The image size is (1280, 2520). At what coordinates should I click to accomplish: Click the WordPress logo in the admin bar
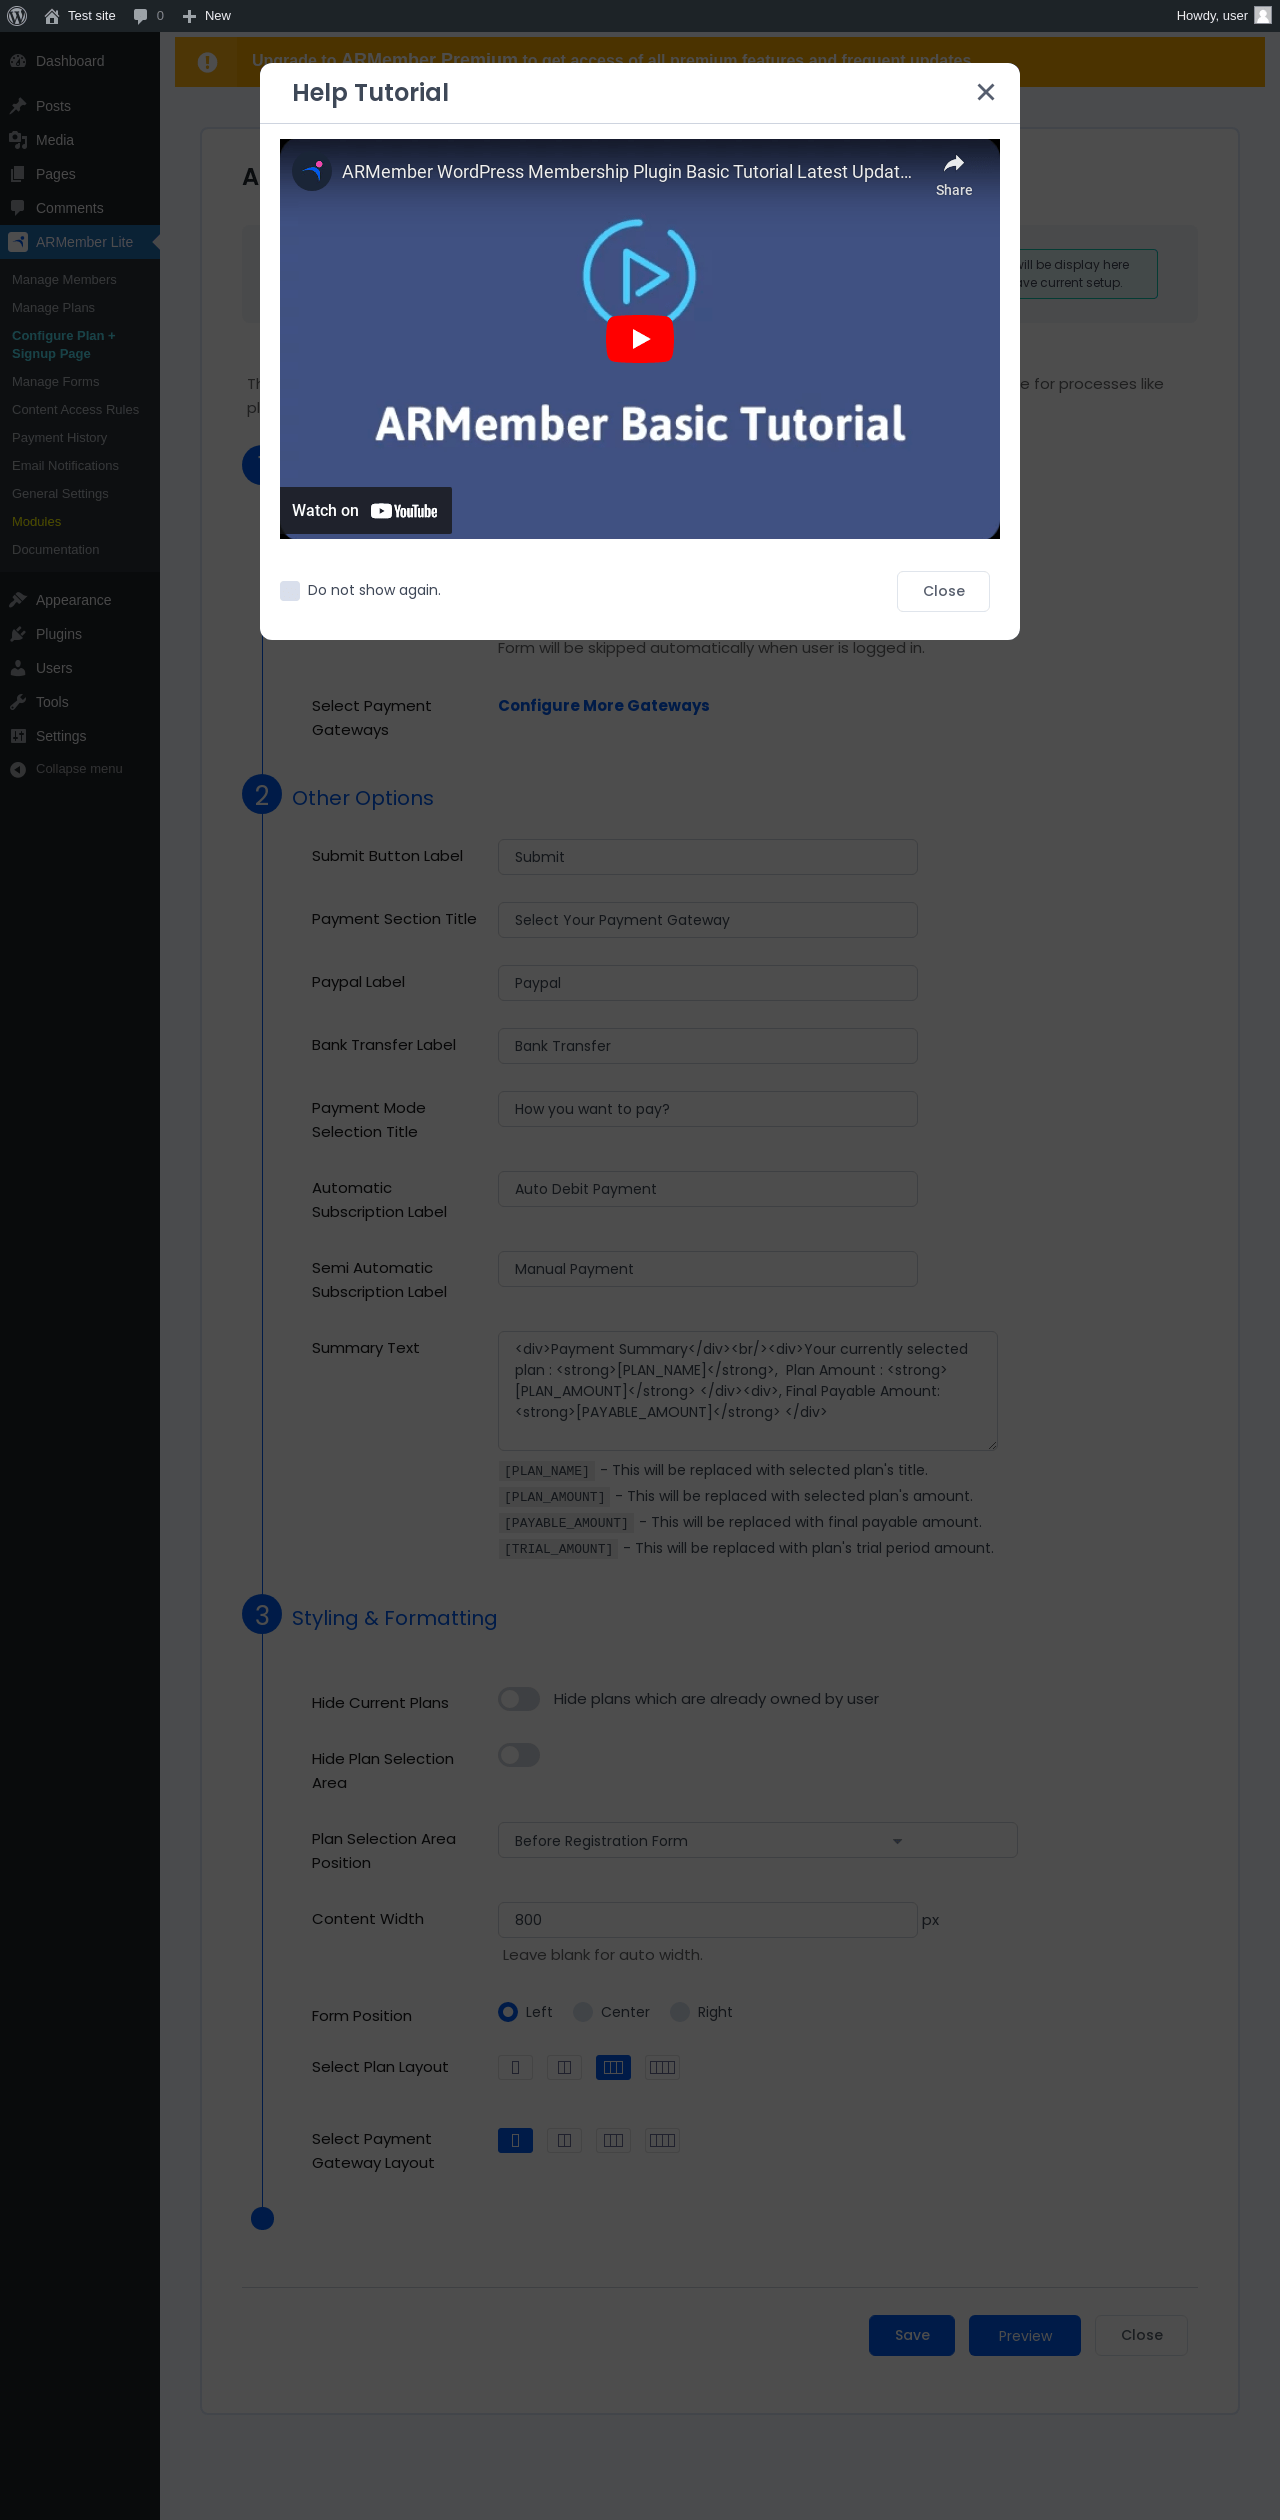(x=17, y=16)
